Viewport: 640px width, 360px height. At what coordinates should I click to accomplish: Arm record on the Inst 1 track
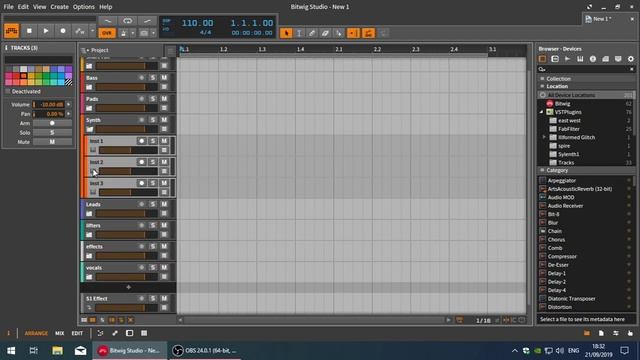[141, 141]
